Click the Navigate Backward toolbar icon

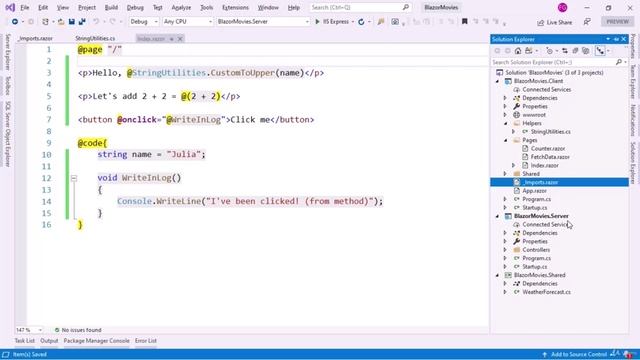pyautogui.click(x=15, y=22)
